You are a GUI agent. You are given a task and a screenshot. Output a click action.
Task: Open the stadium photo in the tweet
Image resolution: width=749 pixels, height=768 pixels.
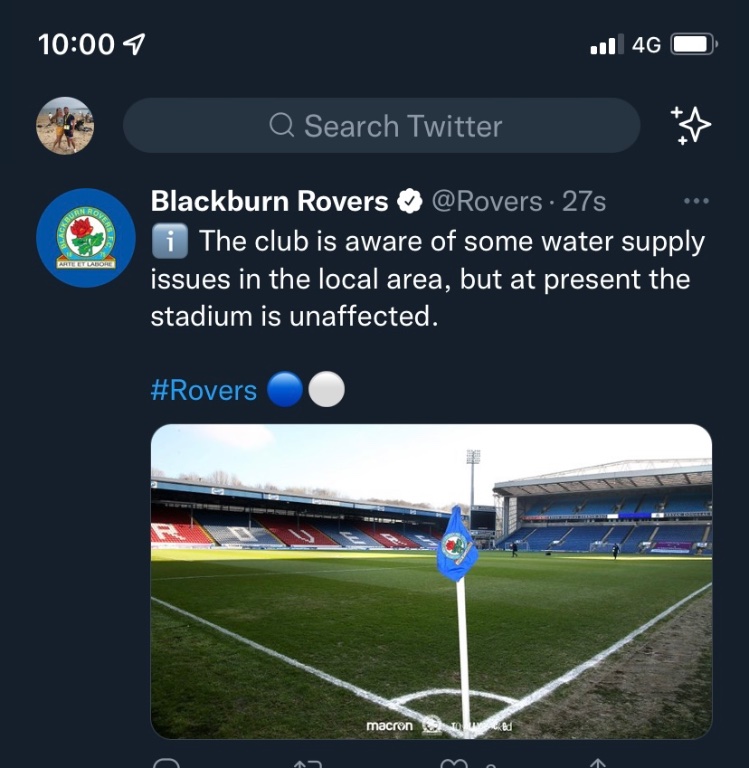pyautogui.click(x=431, y=581)
